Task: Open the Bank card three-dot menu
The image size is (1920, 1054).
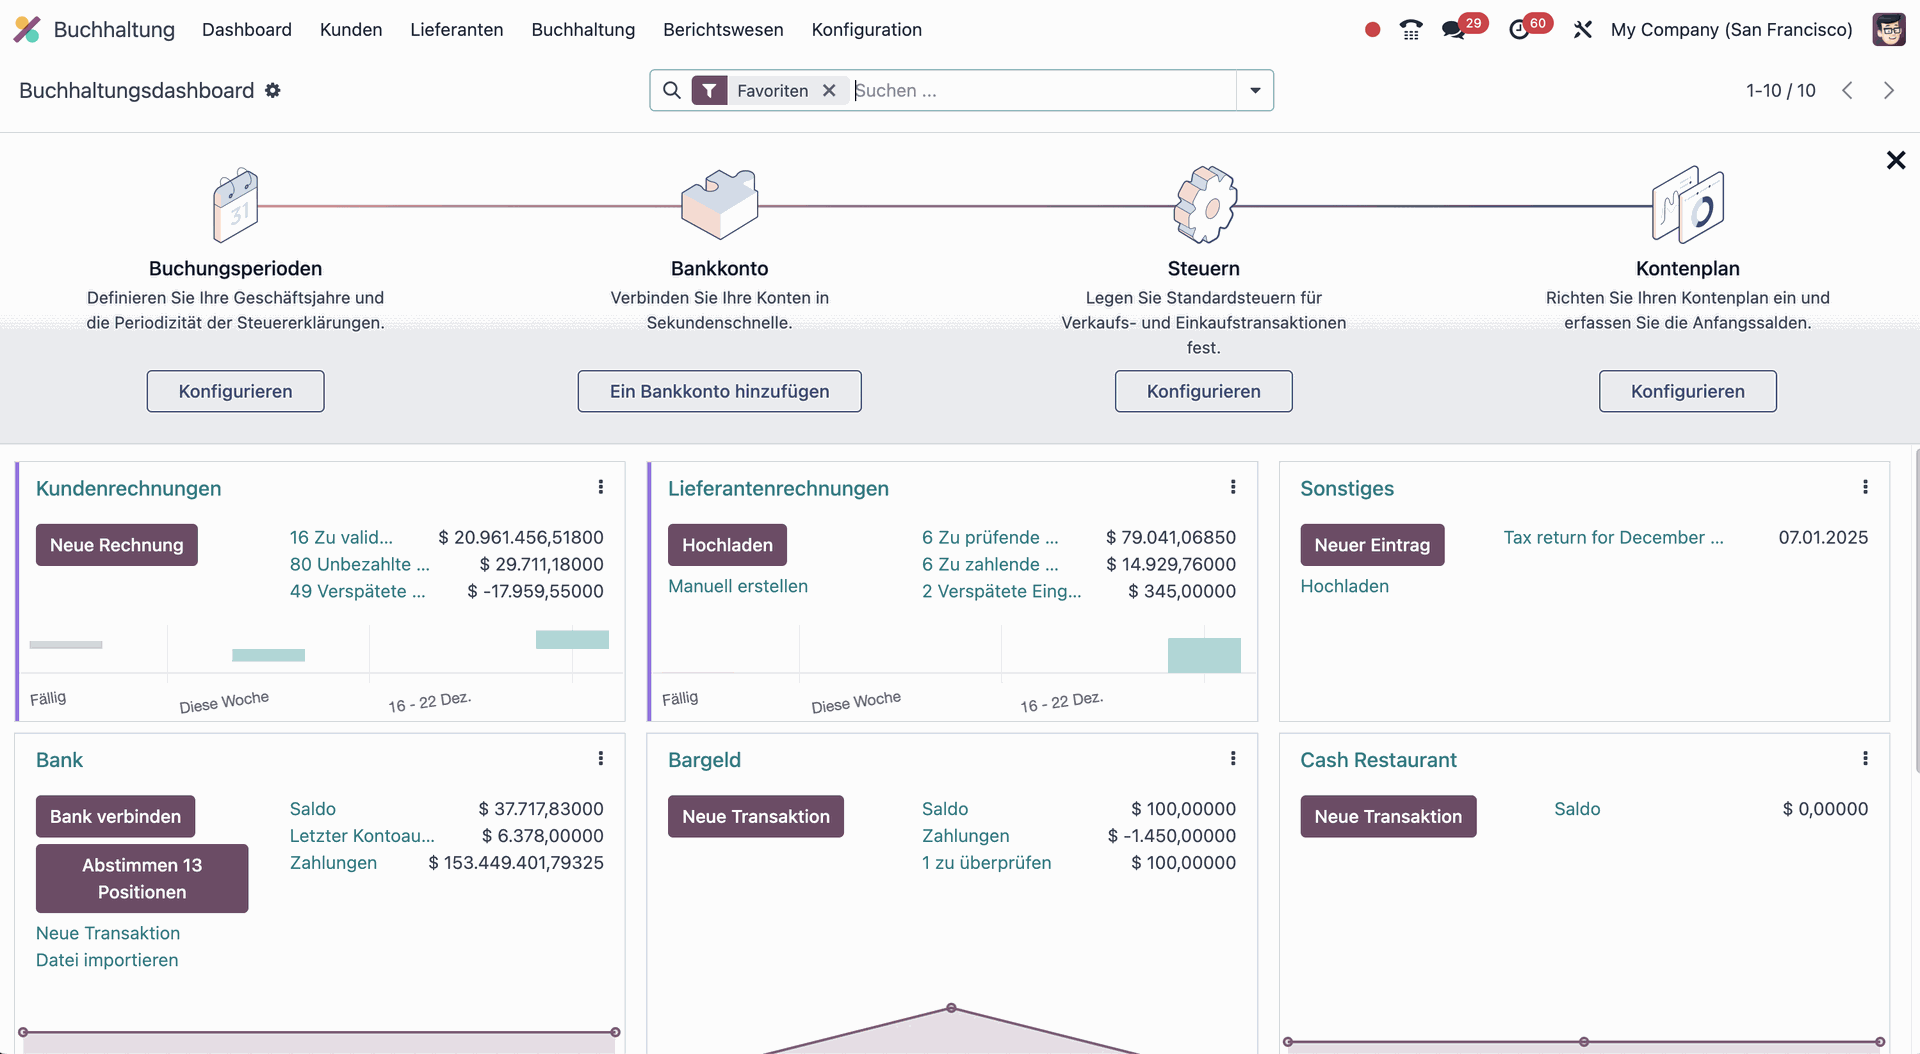Action: (x=600, y=759)
